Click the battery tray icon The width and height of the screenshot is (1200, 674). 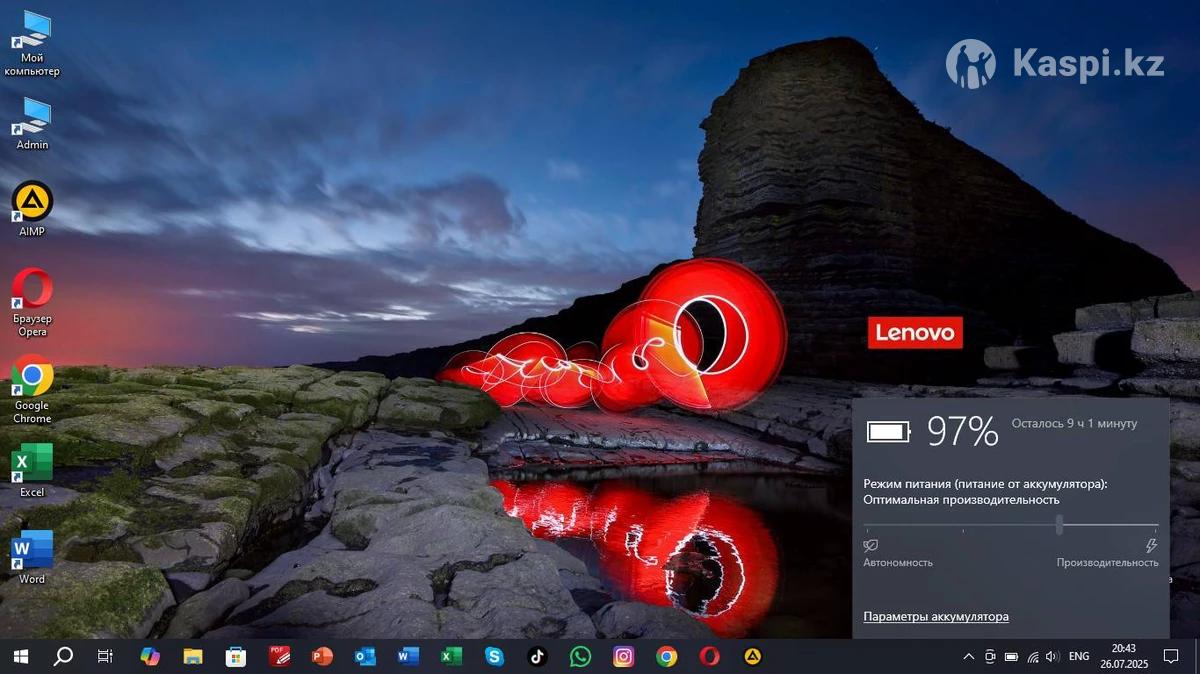1011,657
